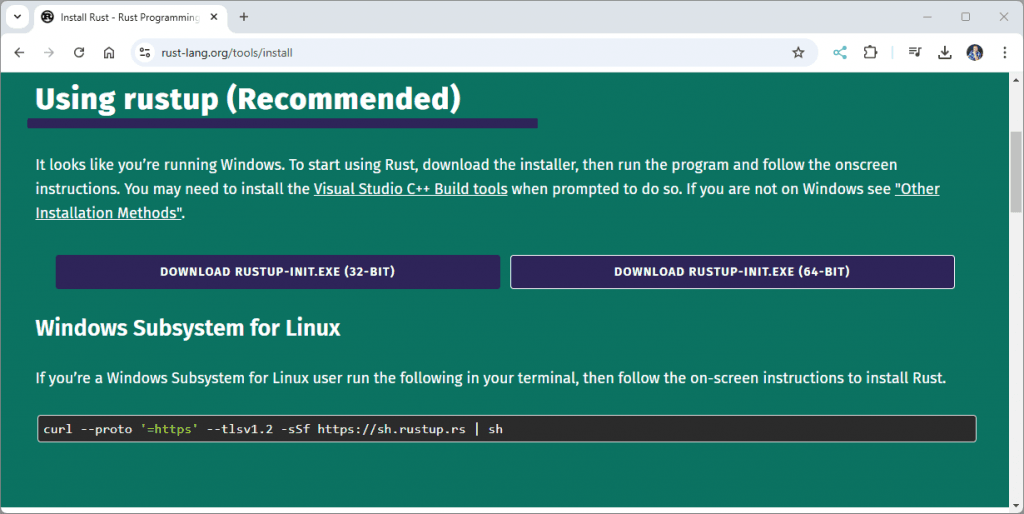
Task: Switch to the Install Rust tab
Action: [130, 17]
